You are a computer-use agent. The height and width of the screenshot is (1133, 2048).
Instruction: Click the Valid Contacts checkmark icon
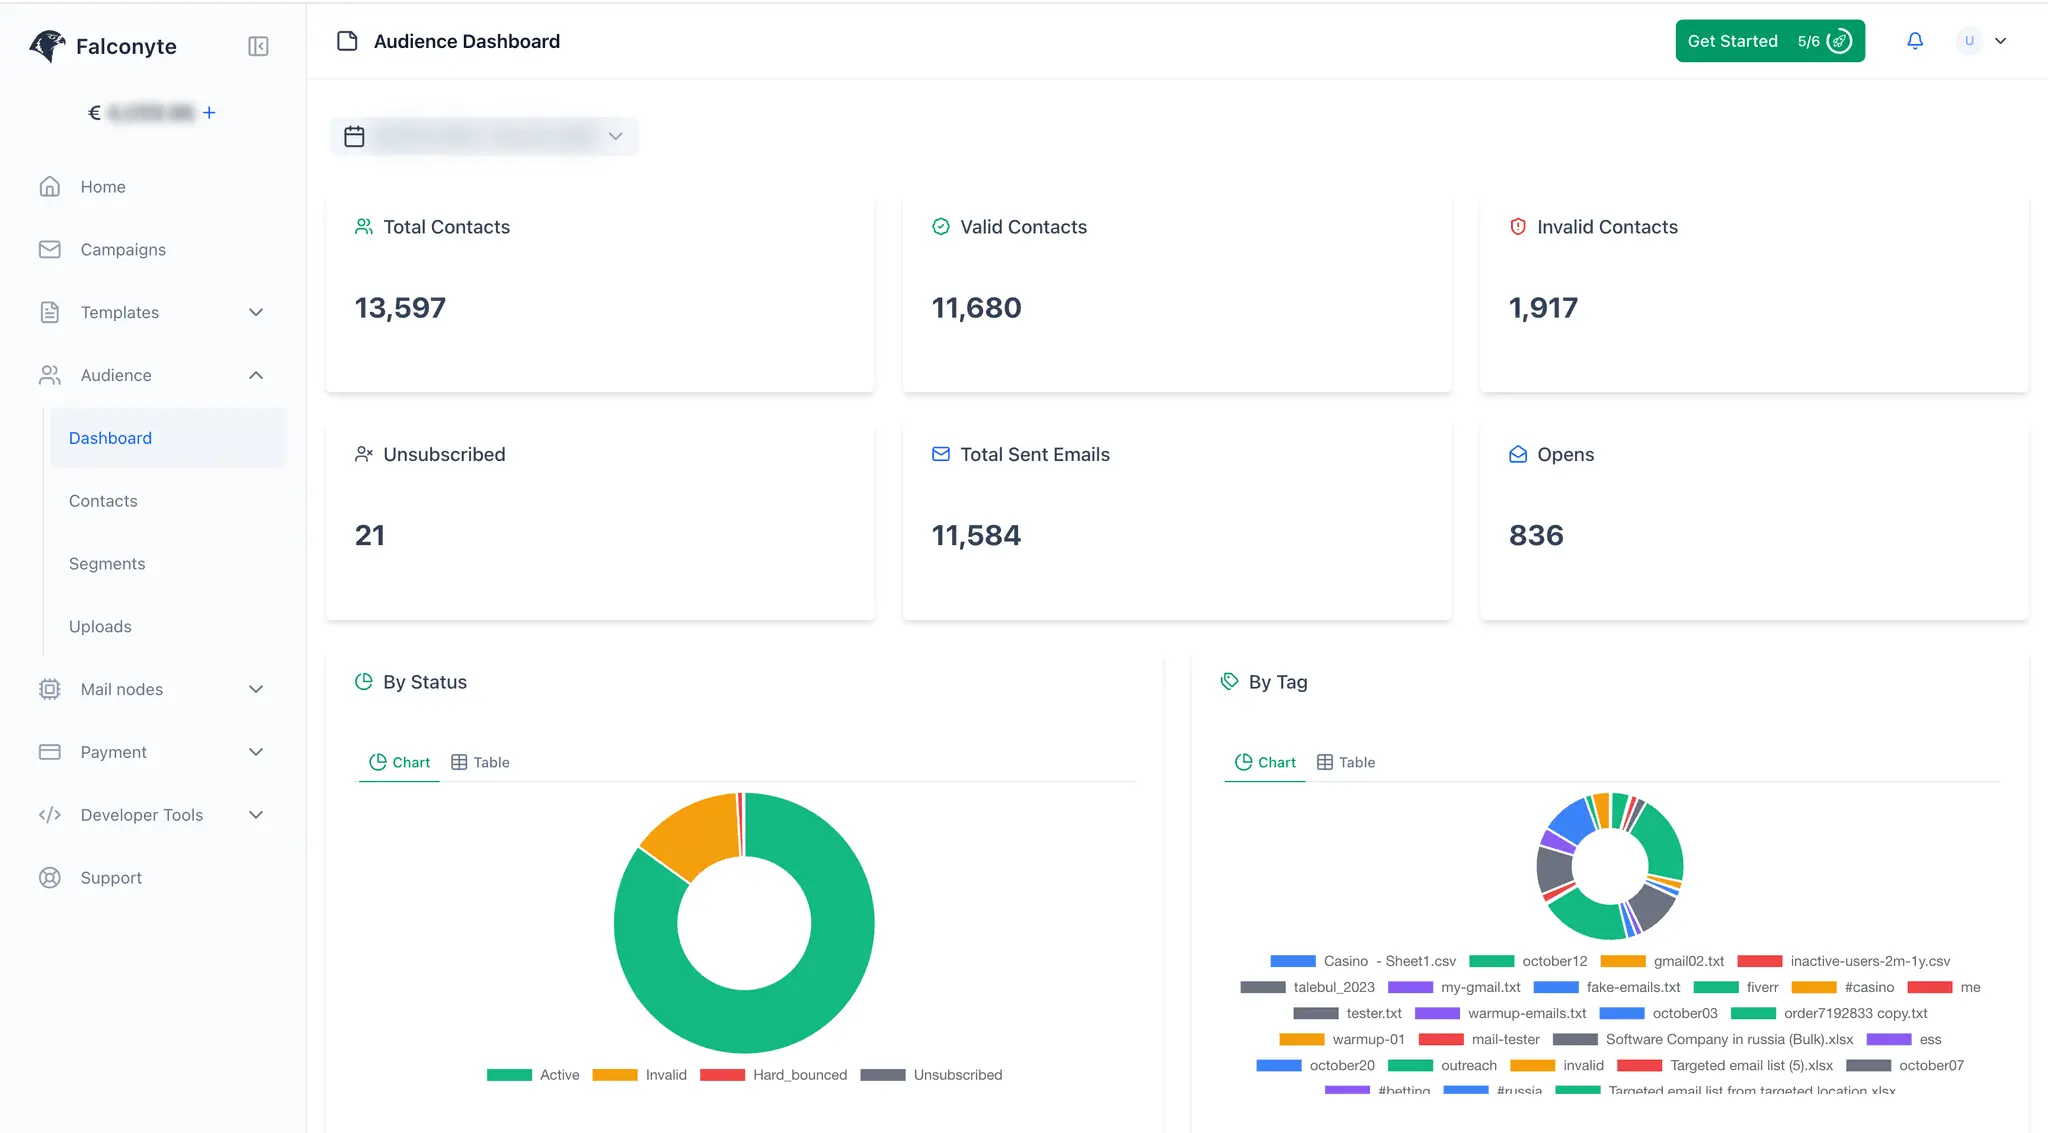point(941,227)
